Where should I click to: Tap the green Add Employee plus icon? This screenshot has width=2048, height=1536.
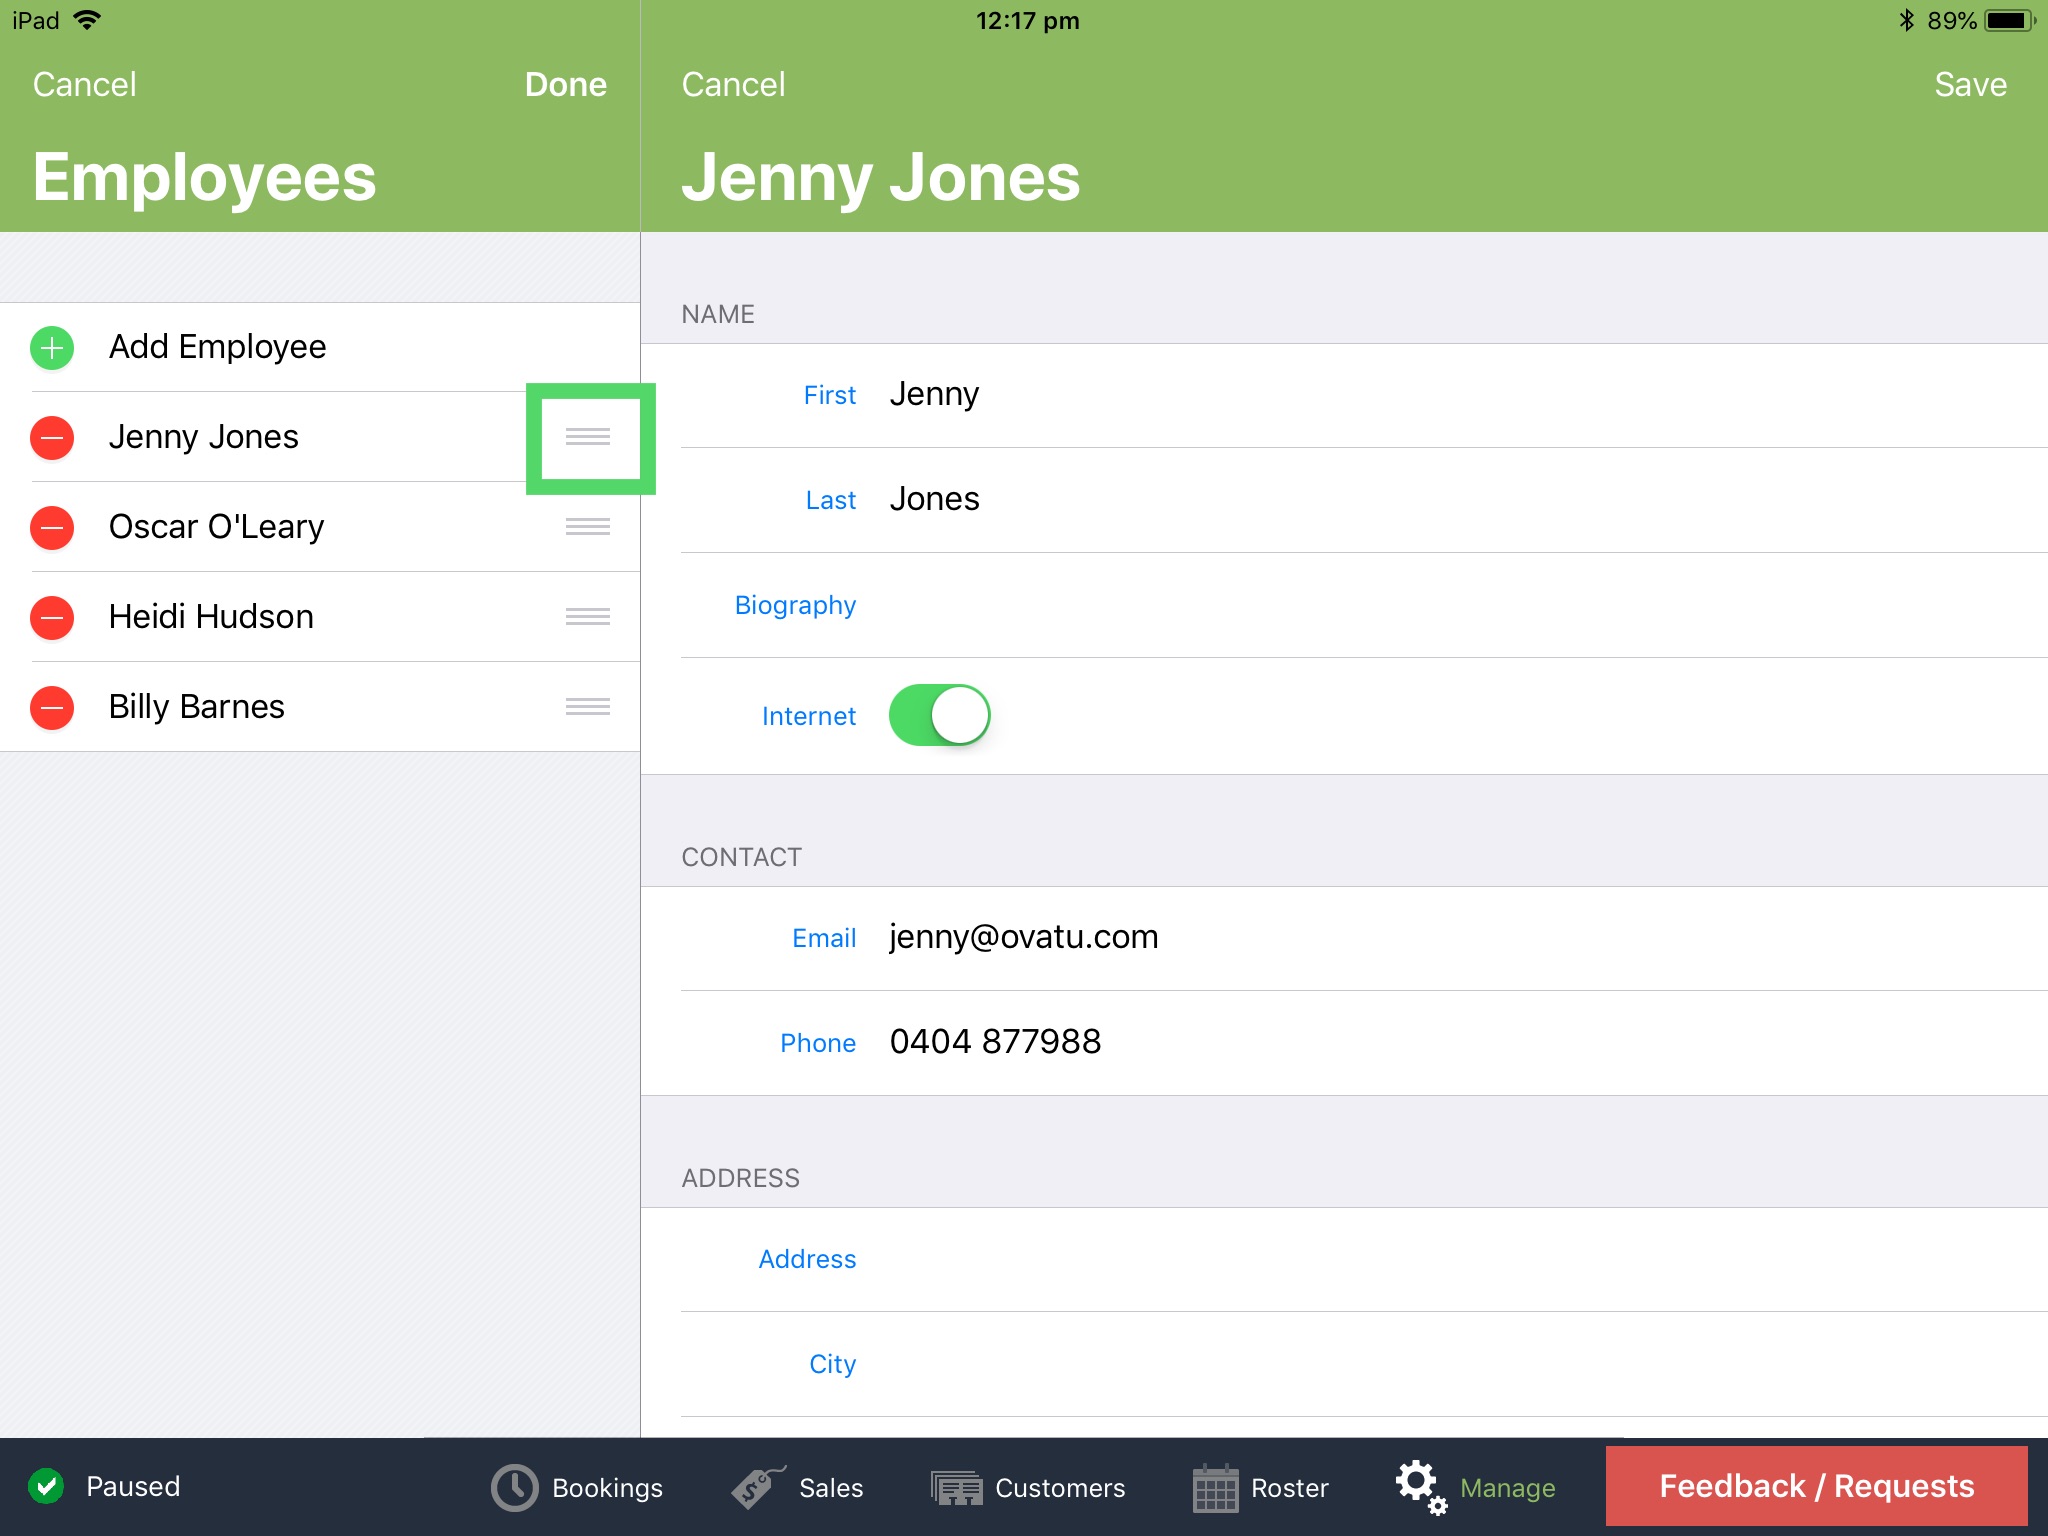click(x=51, y=347)
